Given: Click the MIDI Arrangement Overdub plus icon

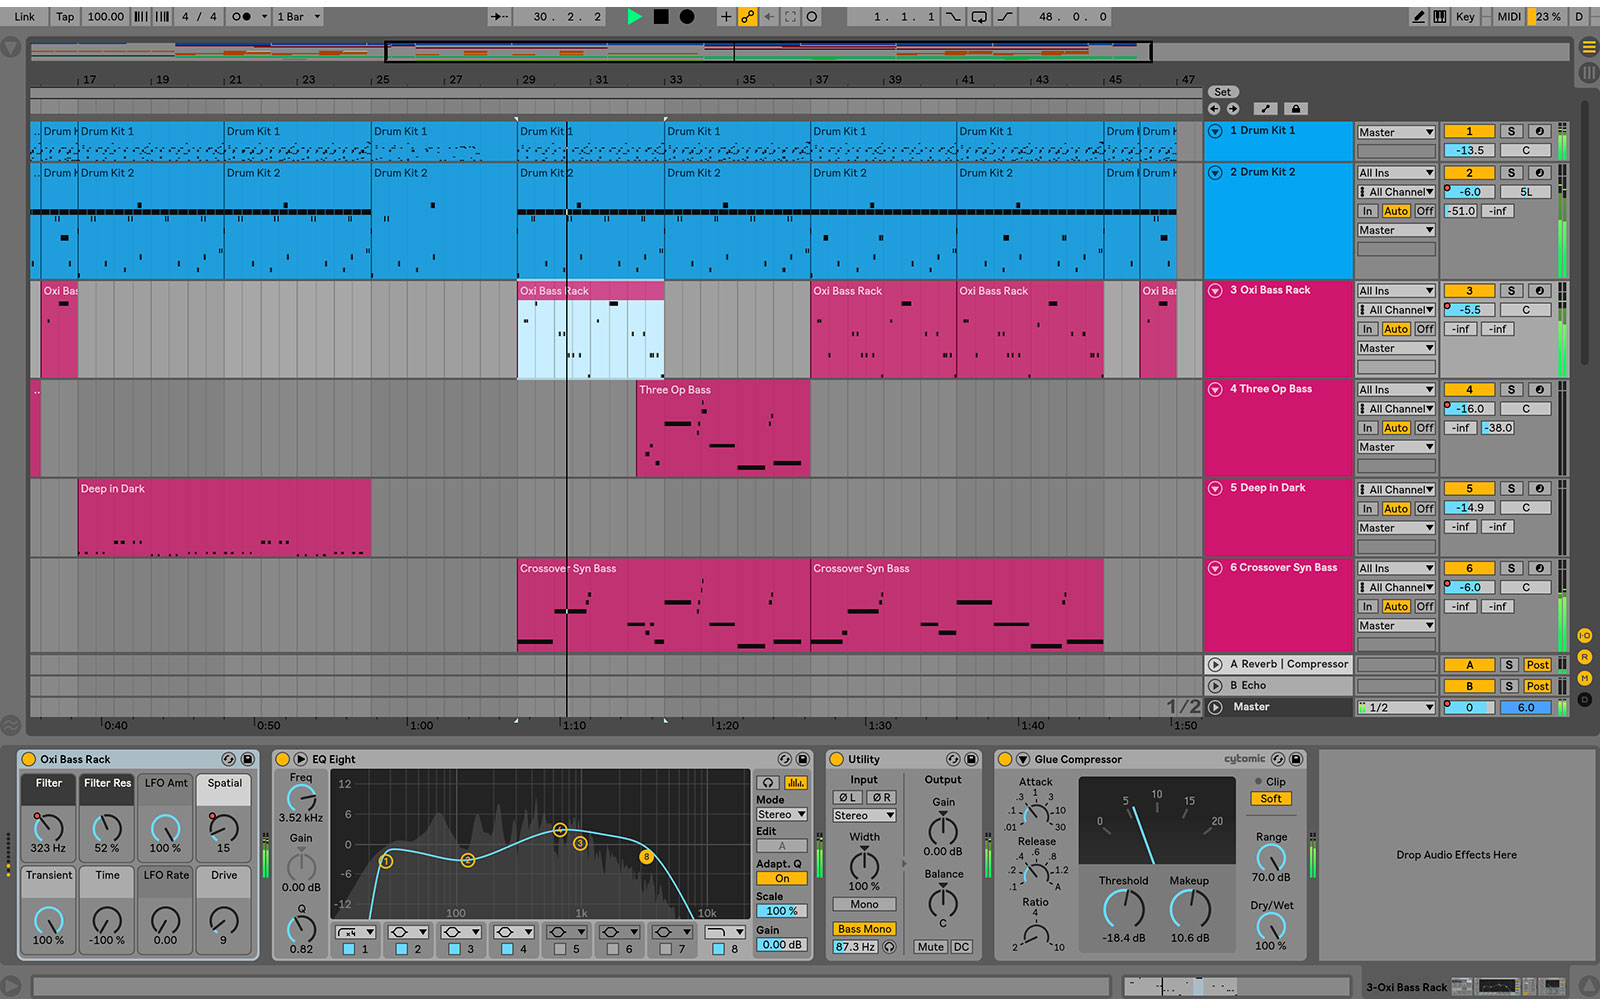Looking at the screenshot, I should 726,17.
